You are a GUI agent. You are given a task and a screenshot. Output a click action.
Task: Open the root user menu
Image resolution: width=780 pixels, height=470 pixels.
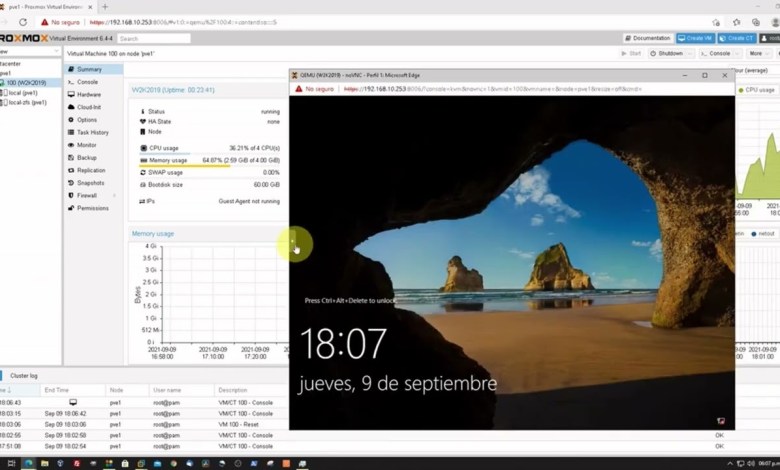pyautogui.click(x=770, y=38)
